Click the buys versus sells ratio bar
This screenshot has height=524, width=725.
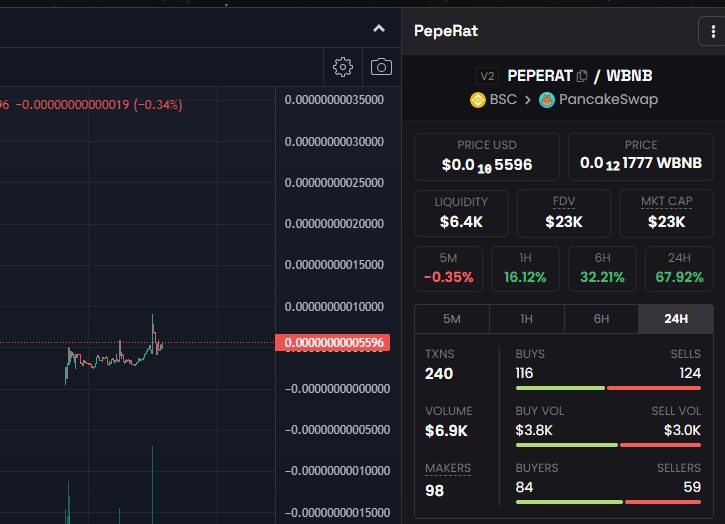tap(608, 388)
